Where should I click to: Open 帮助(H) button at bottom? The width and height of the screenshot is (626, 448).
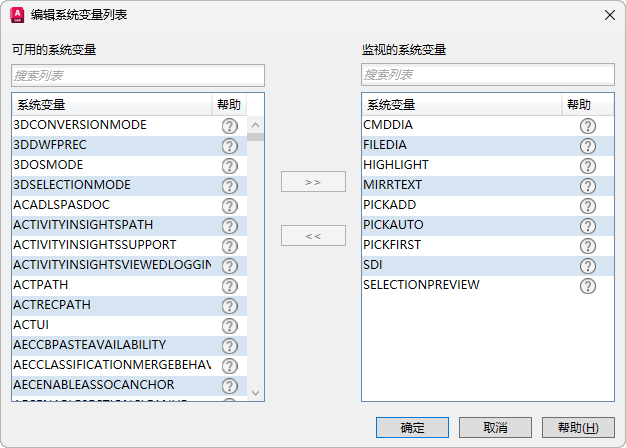pos(578,427)
